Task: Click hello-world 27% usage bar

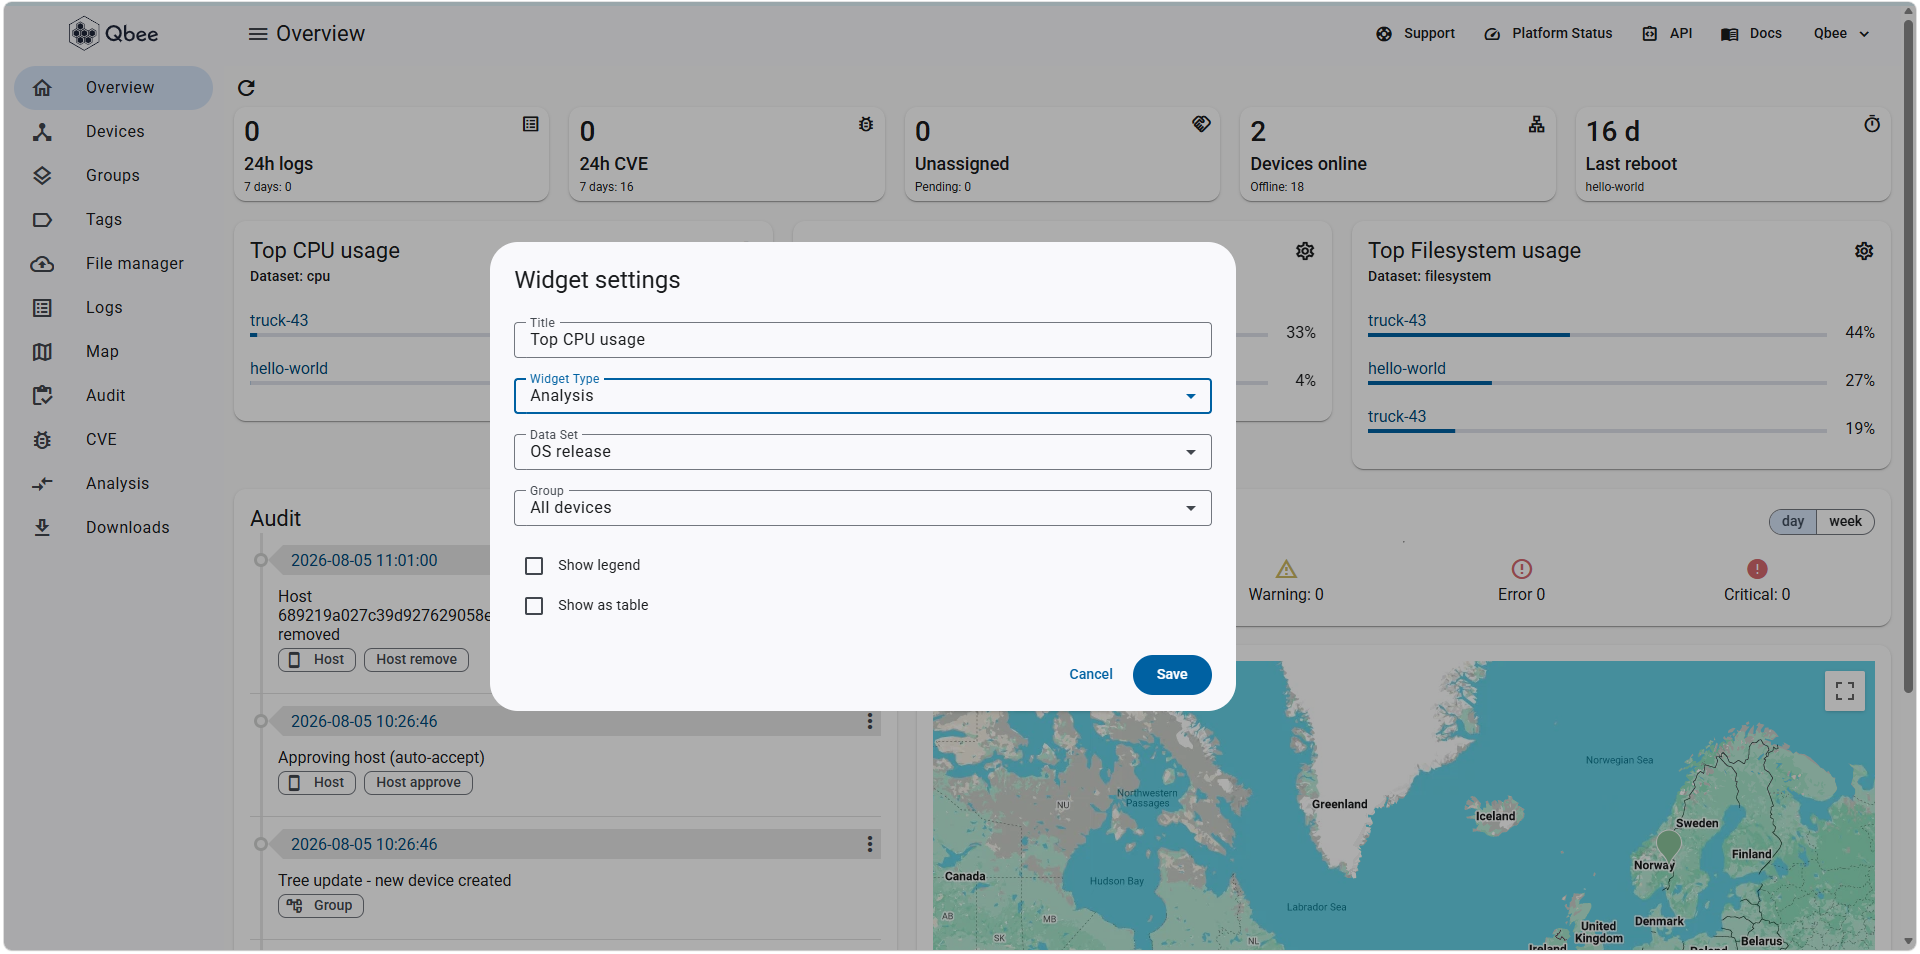Action: click(1597, 383)
